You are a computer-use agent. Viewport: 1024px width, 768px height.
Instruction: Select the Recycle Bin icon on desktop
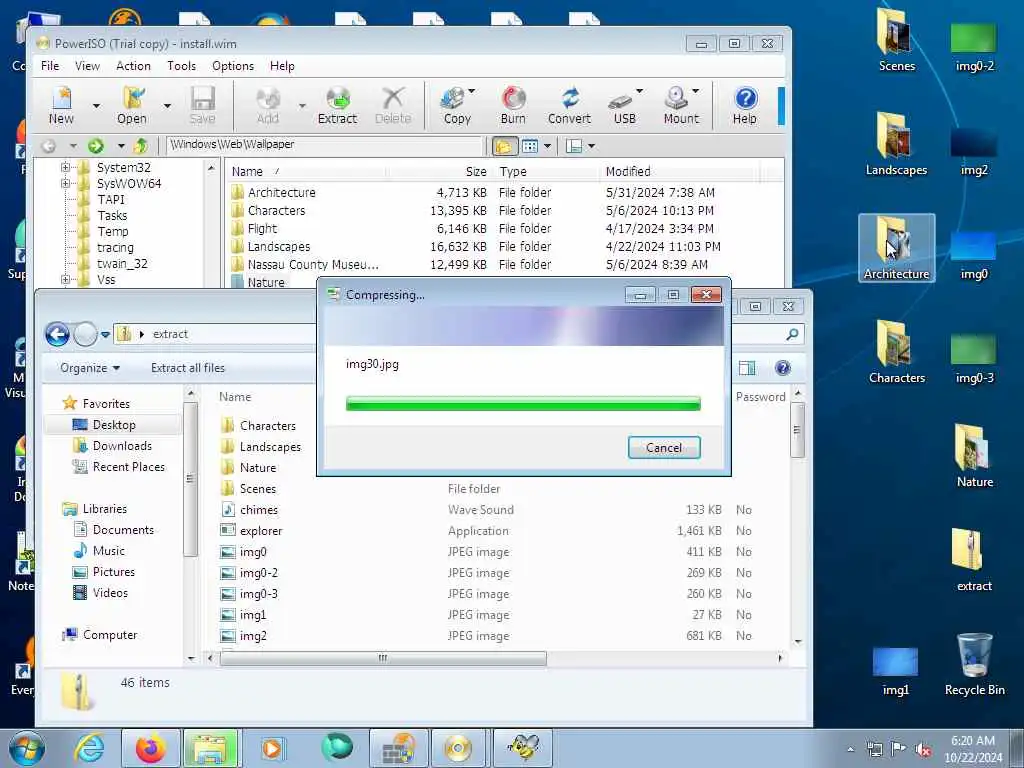click(974, 664)
